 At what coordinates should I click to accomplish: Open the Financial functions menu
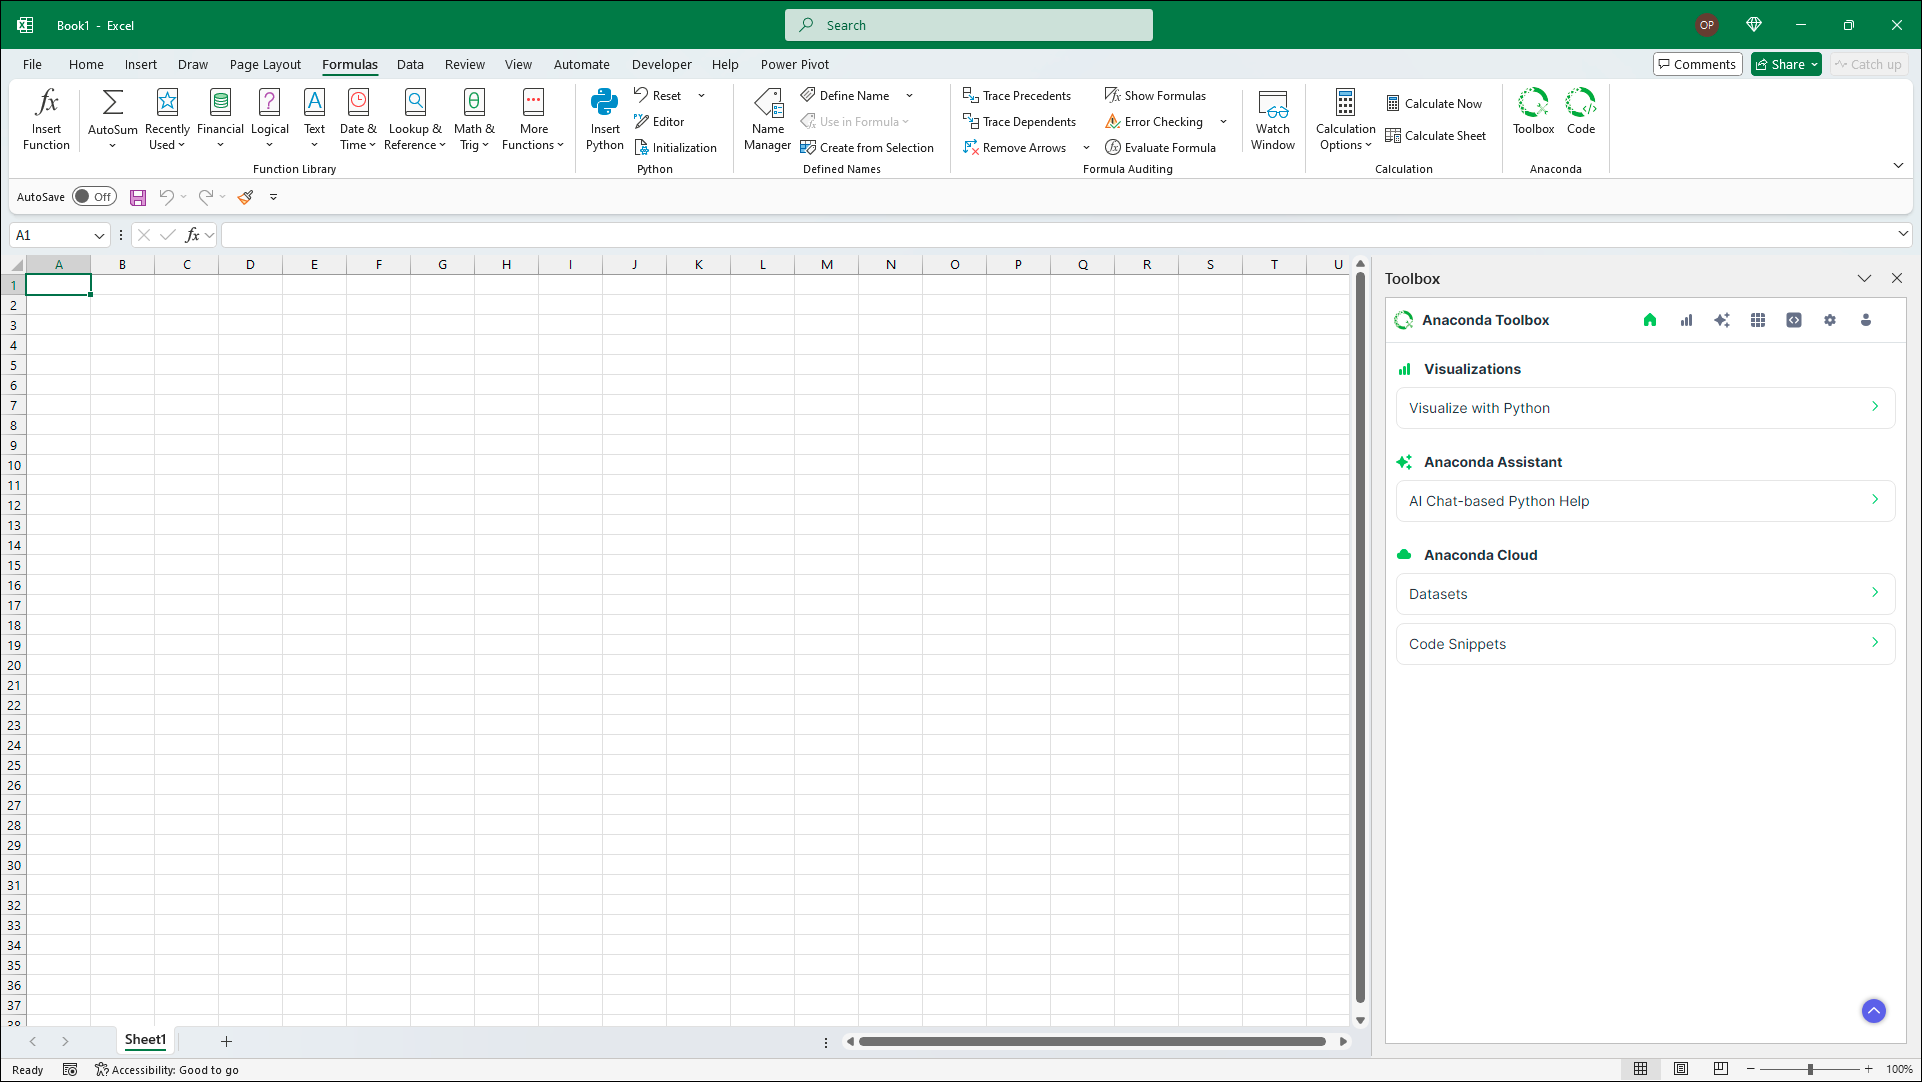pos(220,119)
